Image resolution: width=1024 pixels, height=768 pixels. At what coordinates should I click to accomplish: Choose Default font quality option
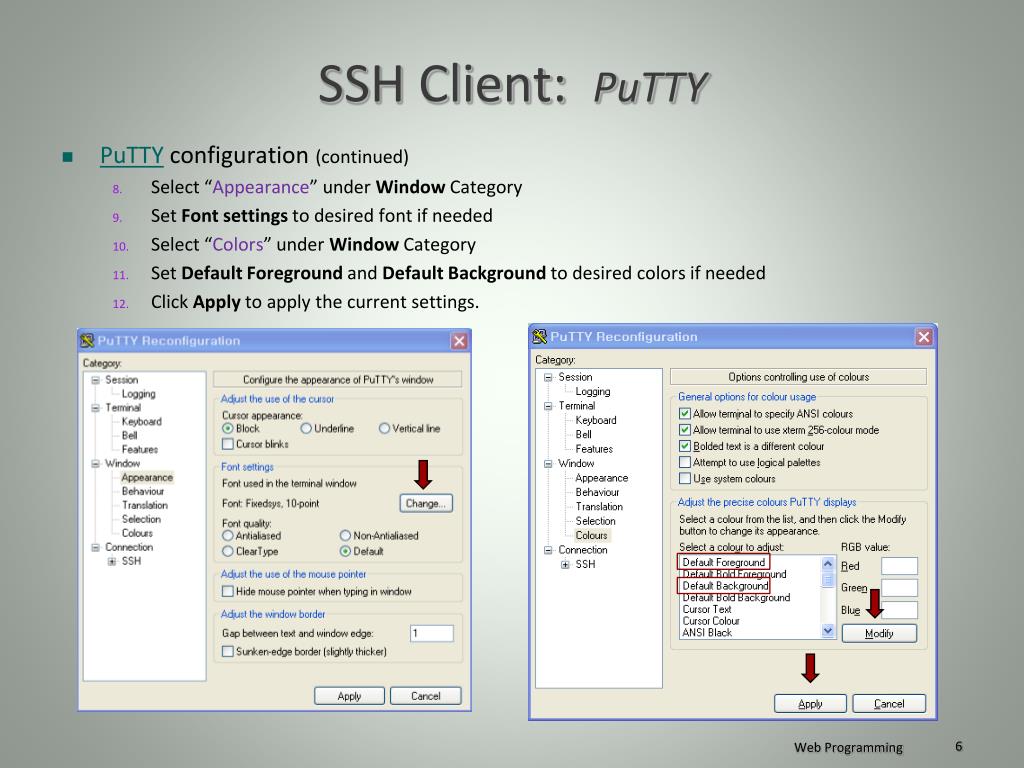[345, 551]
